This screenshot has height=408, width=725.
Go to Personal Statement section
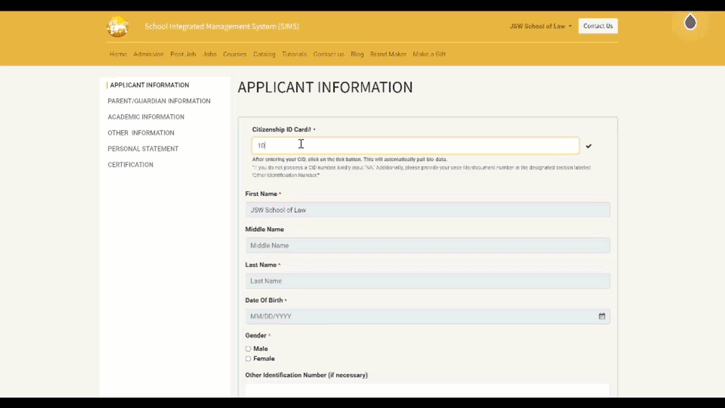click(143, 149)
